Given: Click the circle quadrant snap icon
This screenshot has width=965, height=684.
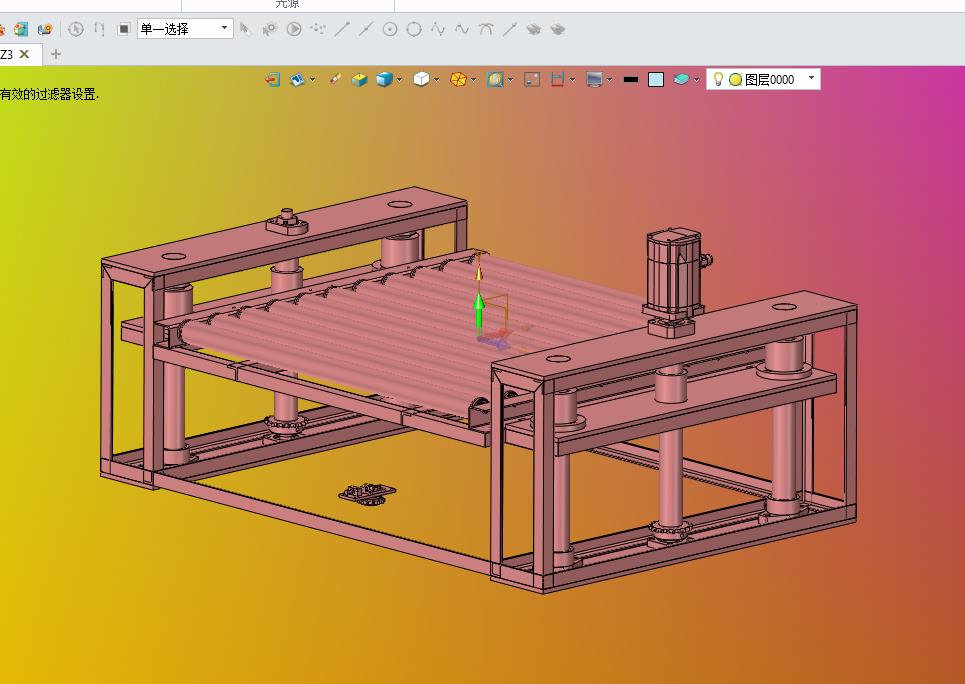Looking at the screenshot, I should point(414,29).
